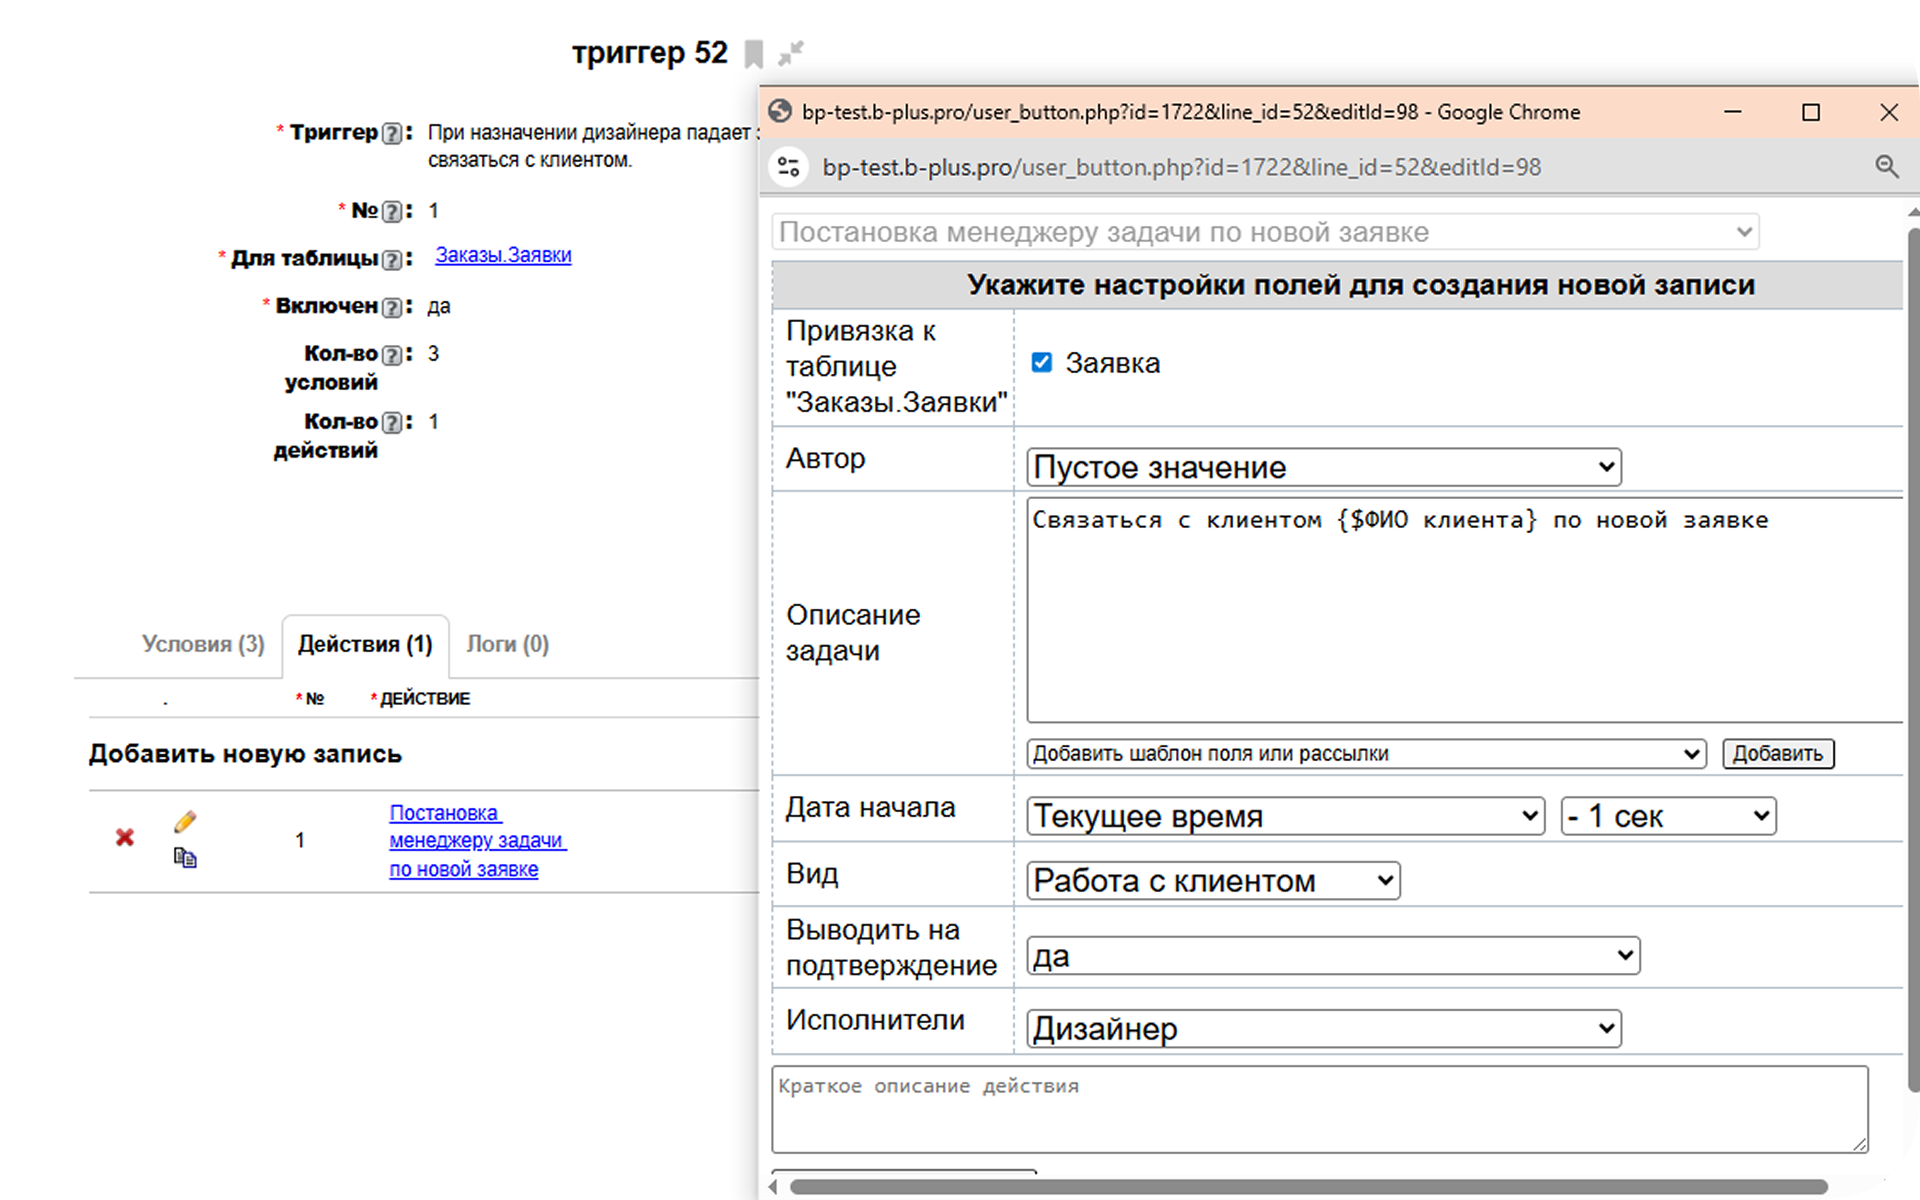
Task: Click into Краткое описание действия text field
Action: click(x=1318, y=1108)
